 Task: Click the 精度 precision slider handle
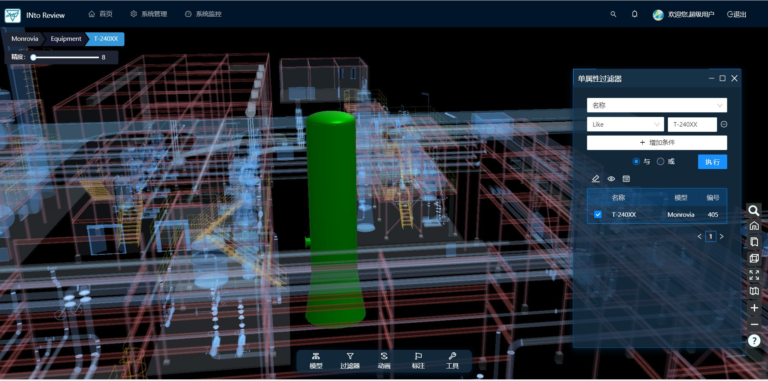click(33, 58)
